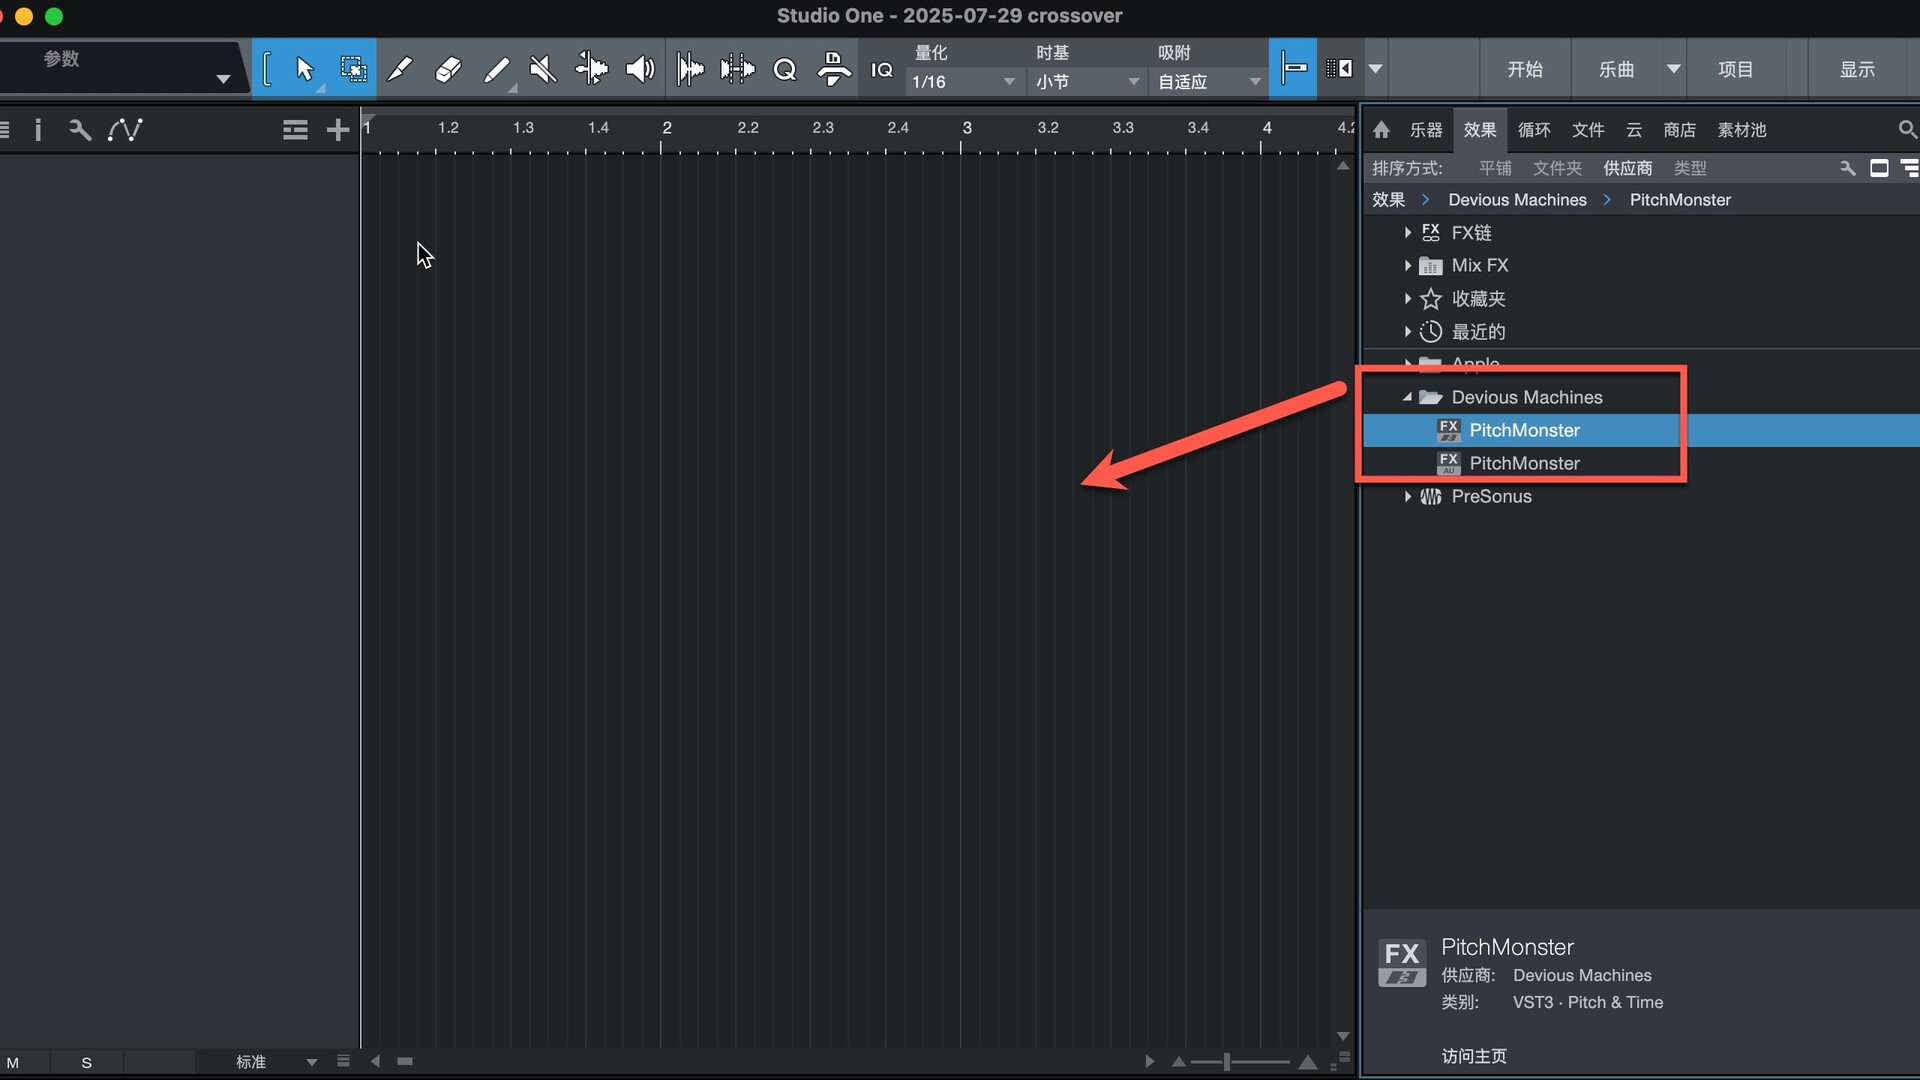Sort browser by 类型 type

coord(1690,168)
